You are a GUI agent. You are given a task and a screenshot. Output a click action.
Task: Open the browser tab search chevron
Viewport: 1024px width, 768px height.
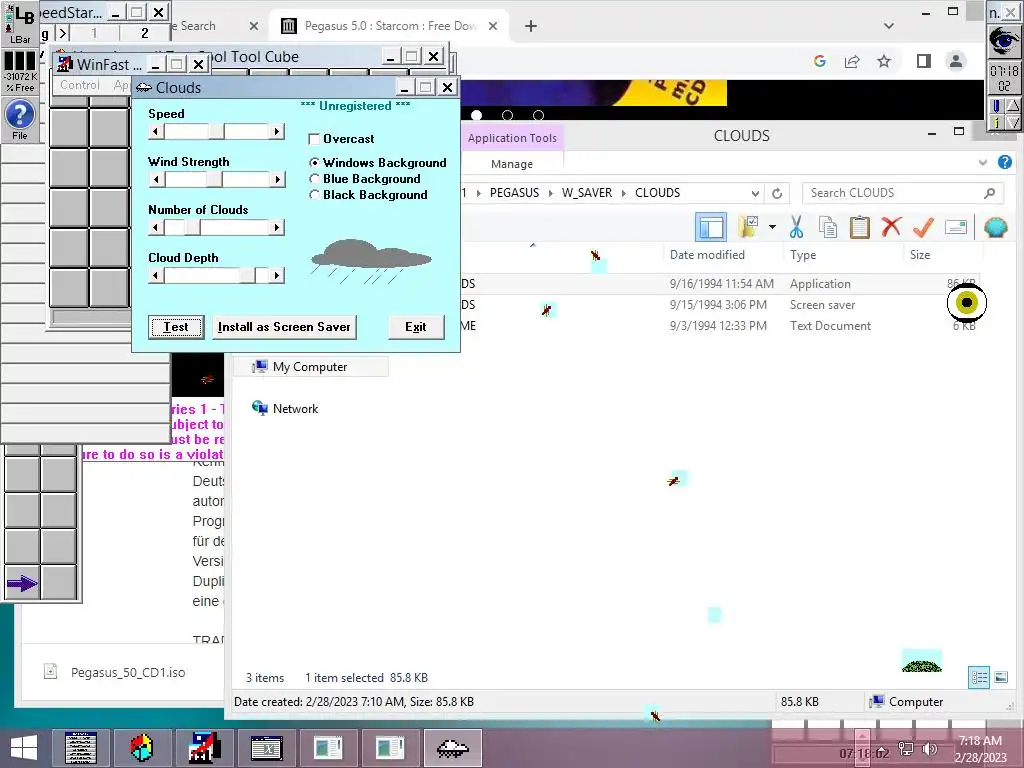[x=888, y=26]
